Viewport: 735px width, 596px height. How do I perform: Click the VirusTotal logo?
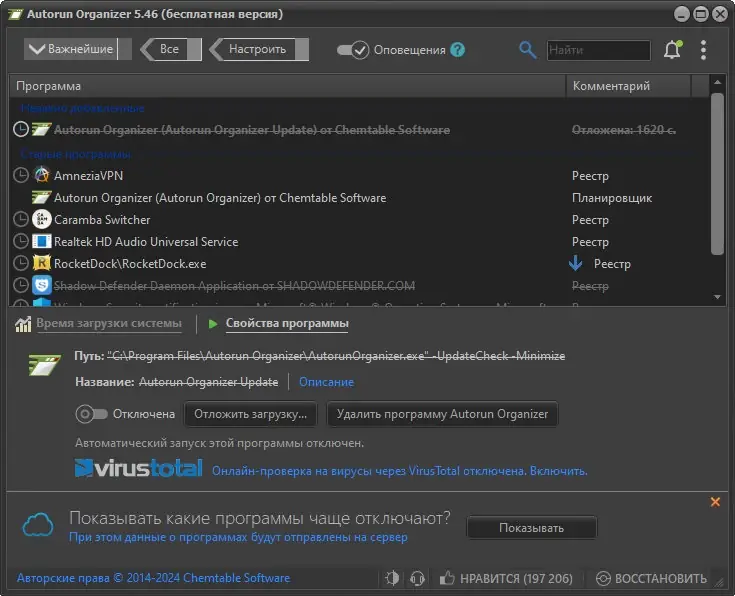[138, 468]
